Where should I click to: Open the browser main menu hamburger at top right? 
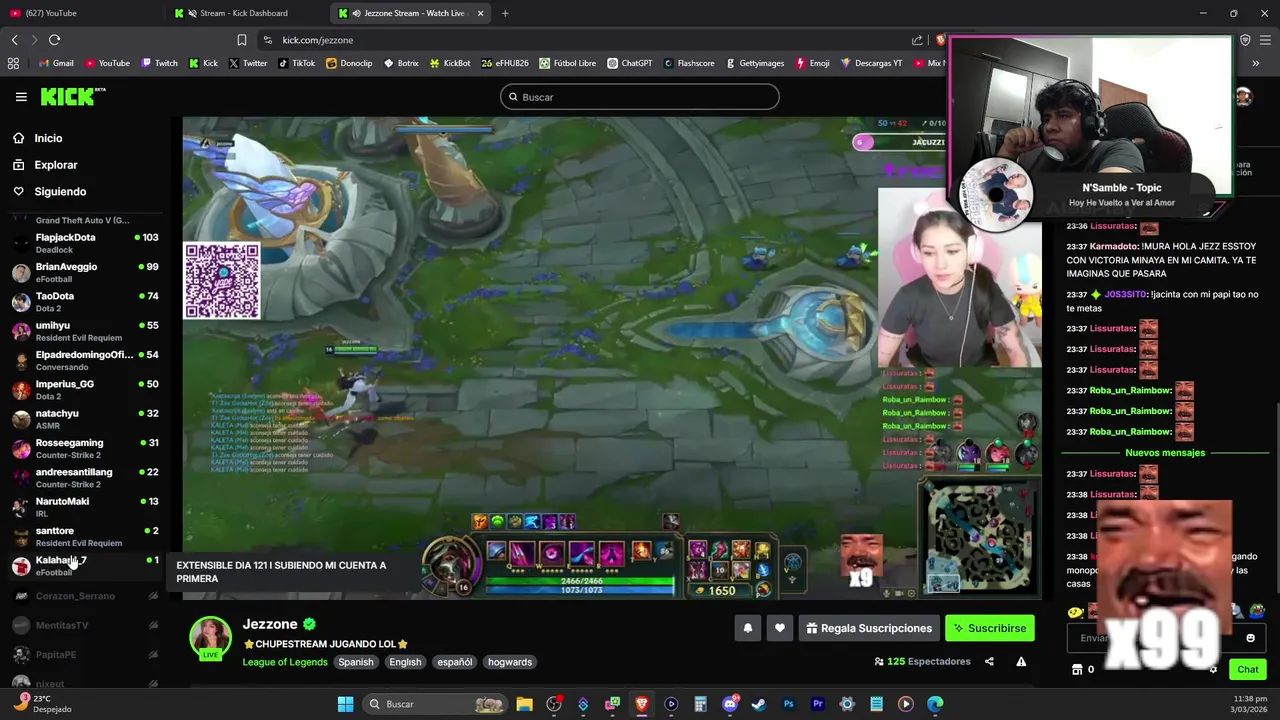1266,40
